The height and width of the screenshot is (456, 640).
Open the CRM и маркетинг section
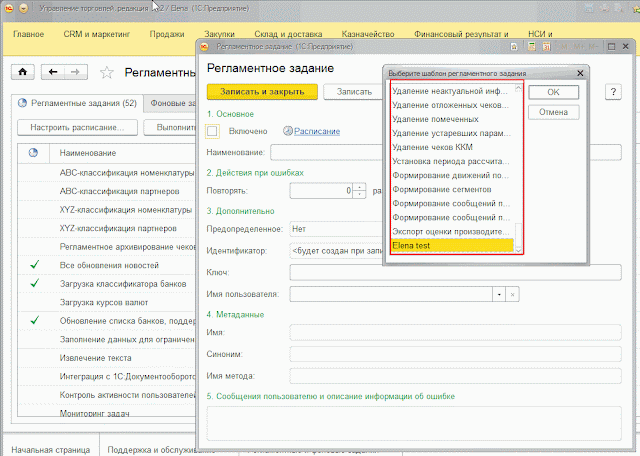(97, 34)
